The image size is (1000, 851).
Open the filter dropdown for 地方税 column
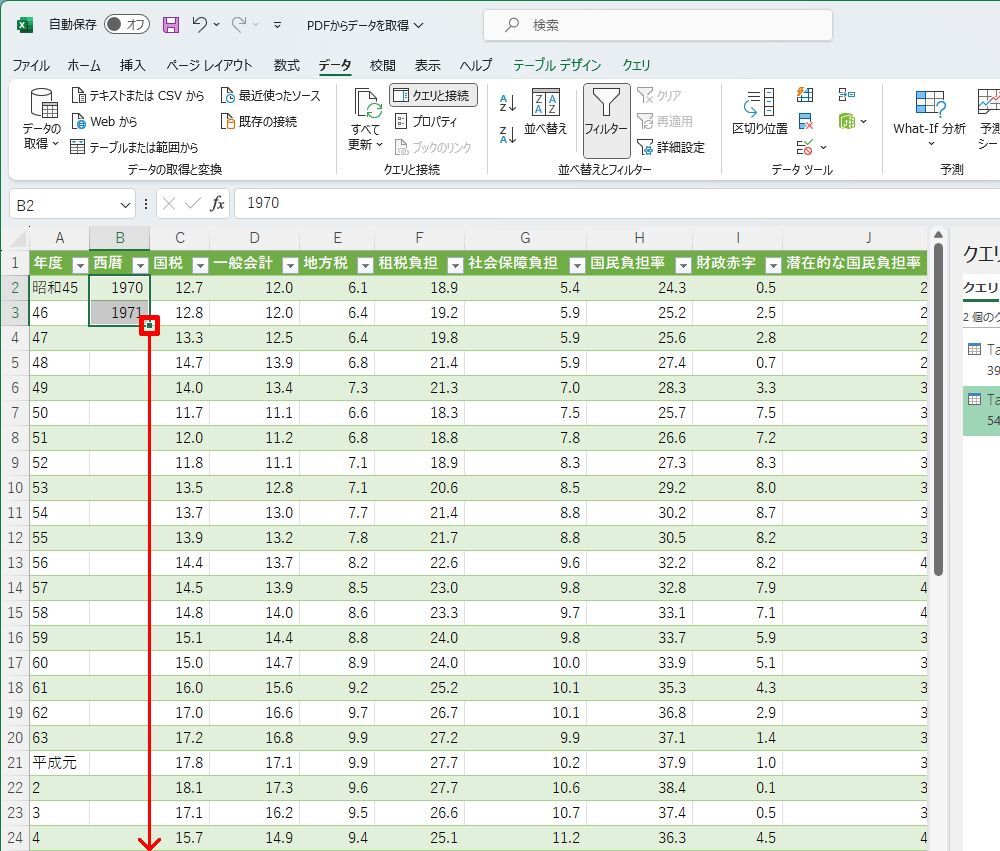click(365, 265)
